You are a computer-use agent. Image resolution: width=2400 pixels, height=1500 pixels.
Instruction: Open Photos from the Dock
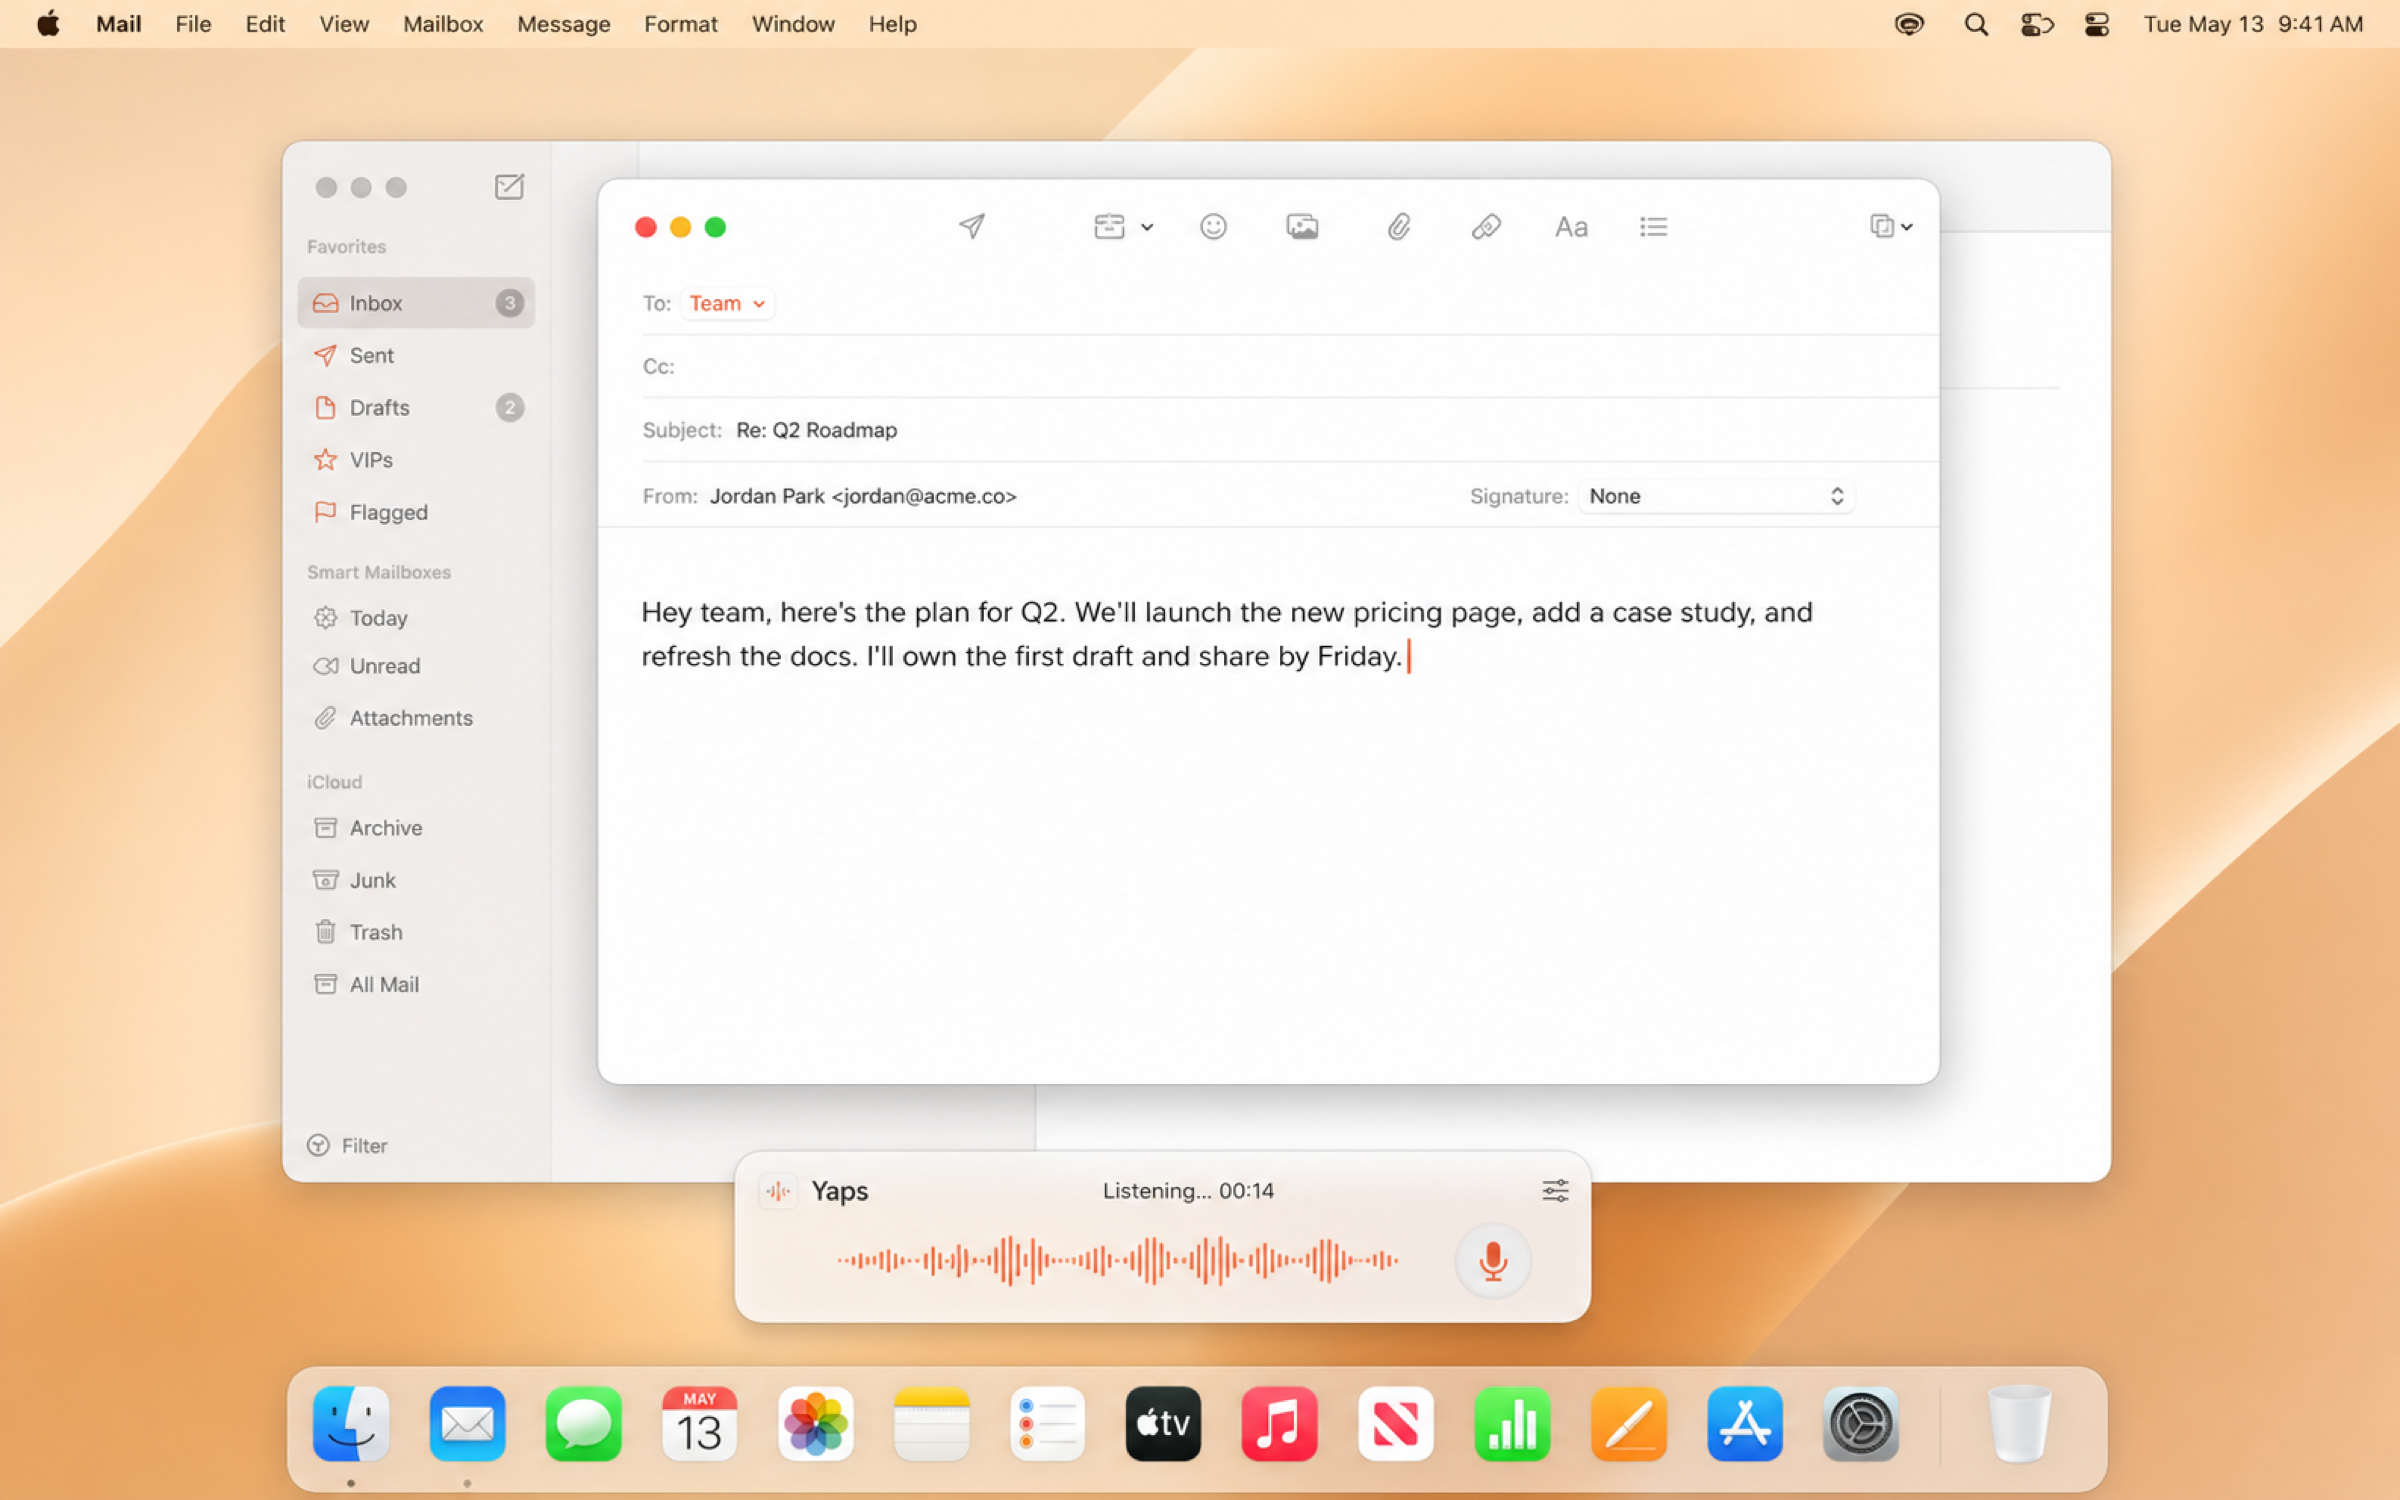pos(816,1423)
